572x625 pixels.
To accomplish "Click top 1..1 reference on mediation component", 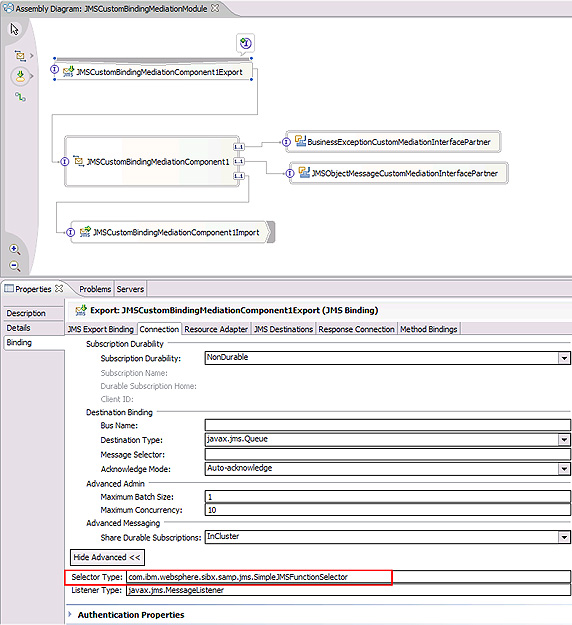I will (239, 147).
